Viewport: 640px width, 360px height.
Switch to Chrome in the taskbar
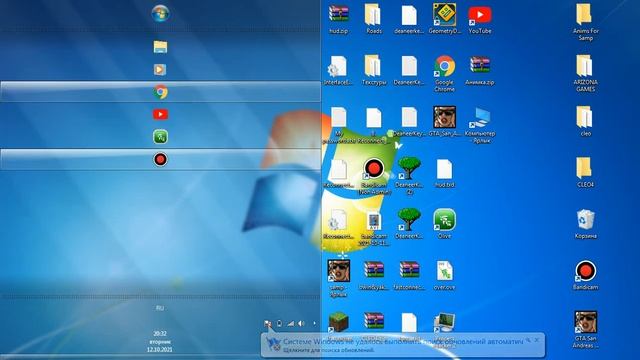(x=160, y=92)
